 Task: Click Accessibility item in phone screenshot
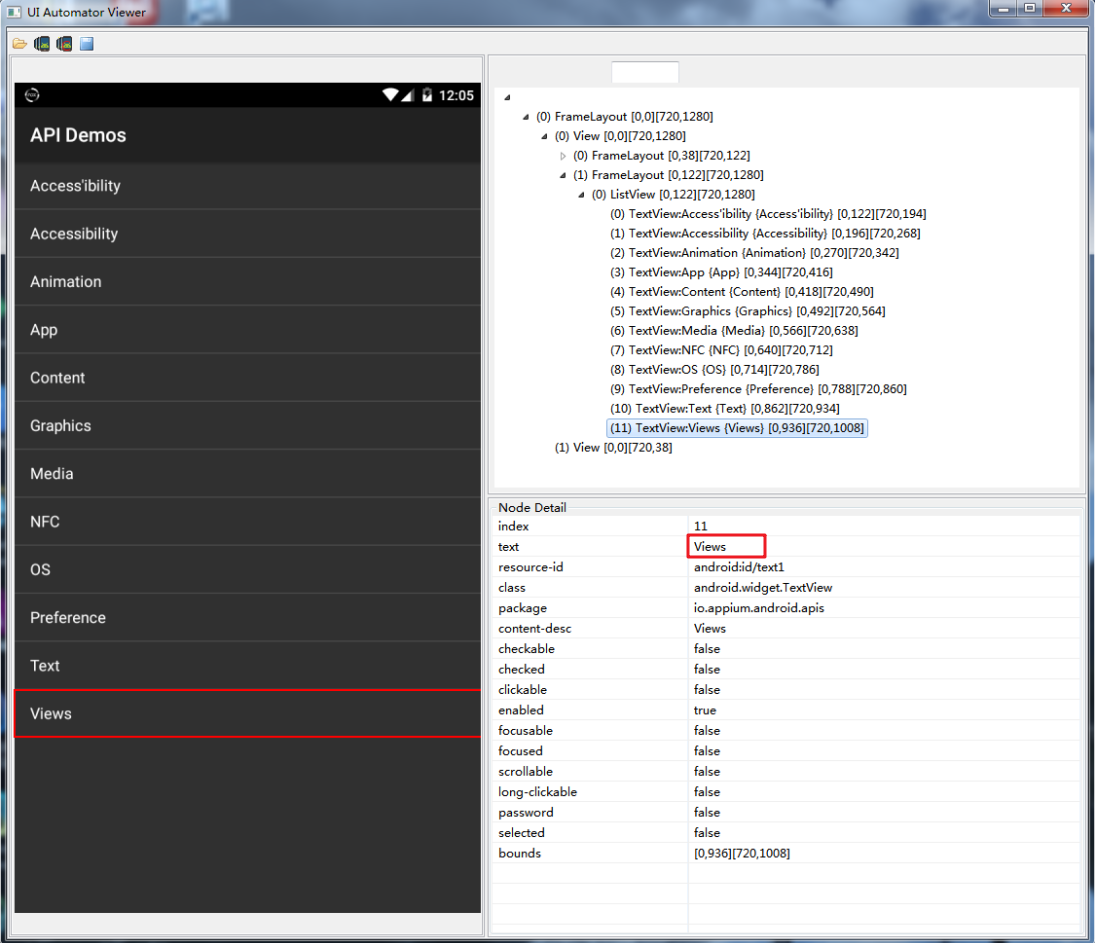click(x=247, y=234)
